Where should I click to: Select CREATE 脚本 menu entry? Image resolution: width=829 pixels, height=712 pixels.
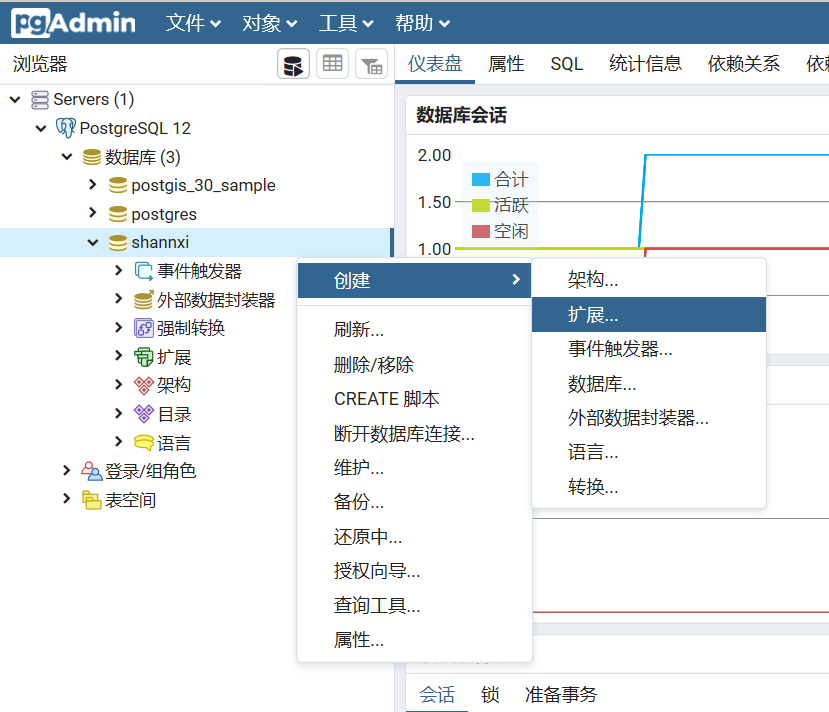click(414, 399)
